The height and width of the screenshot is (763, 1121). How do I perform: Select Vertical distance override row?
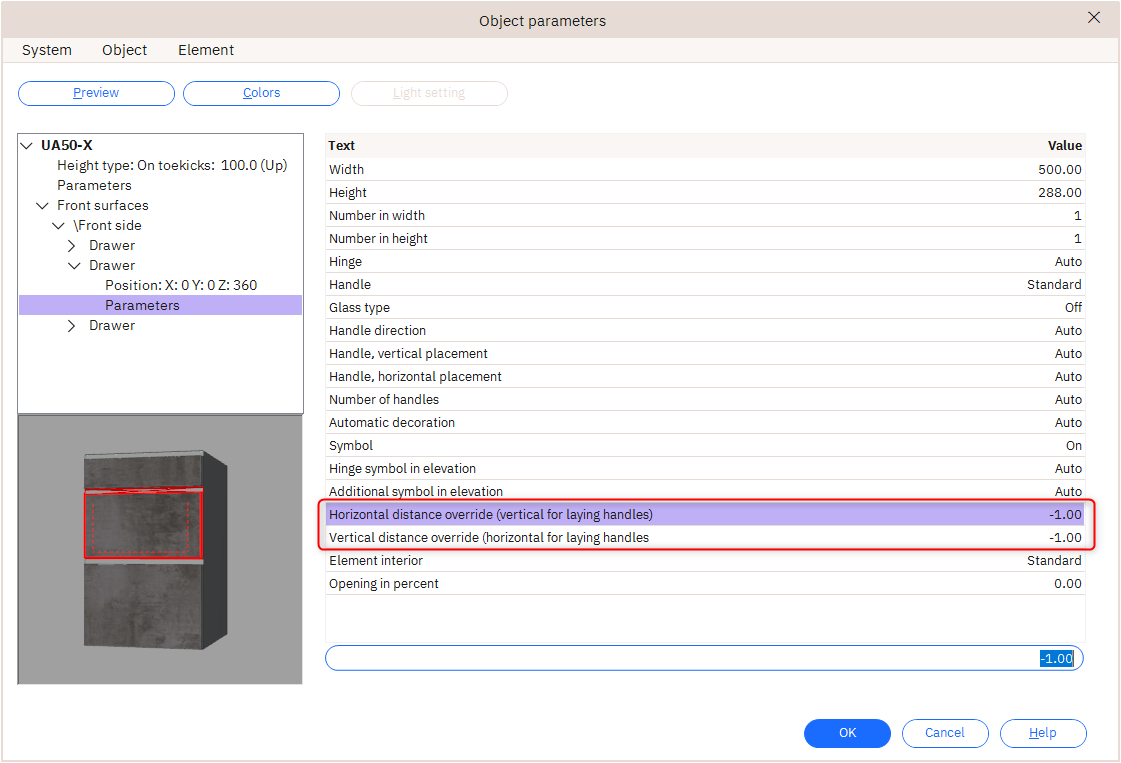pyautogui.click(x=704, y=537)
